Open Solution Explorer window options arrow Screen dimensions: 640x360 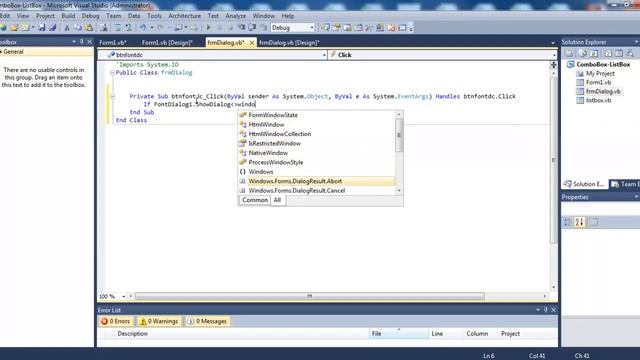[x=636, y=42]
